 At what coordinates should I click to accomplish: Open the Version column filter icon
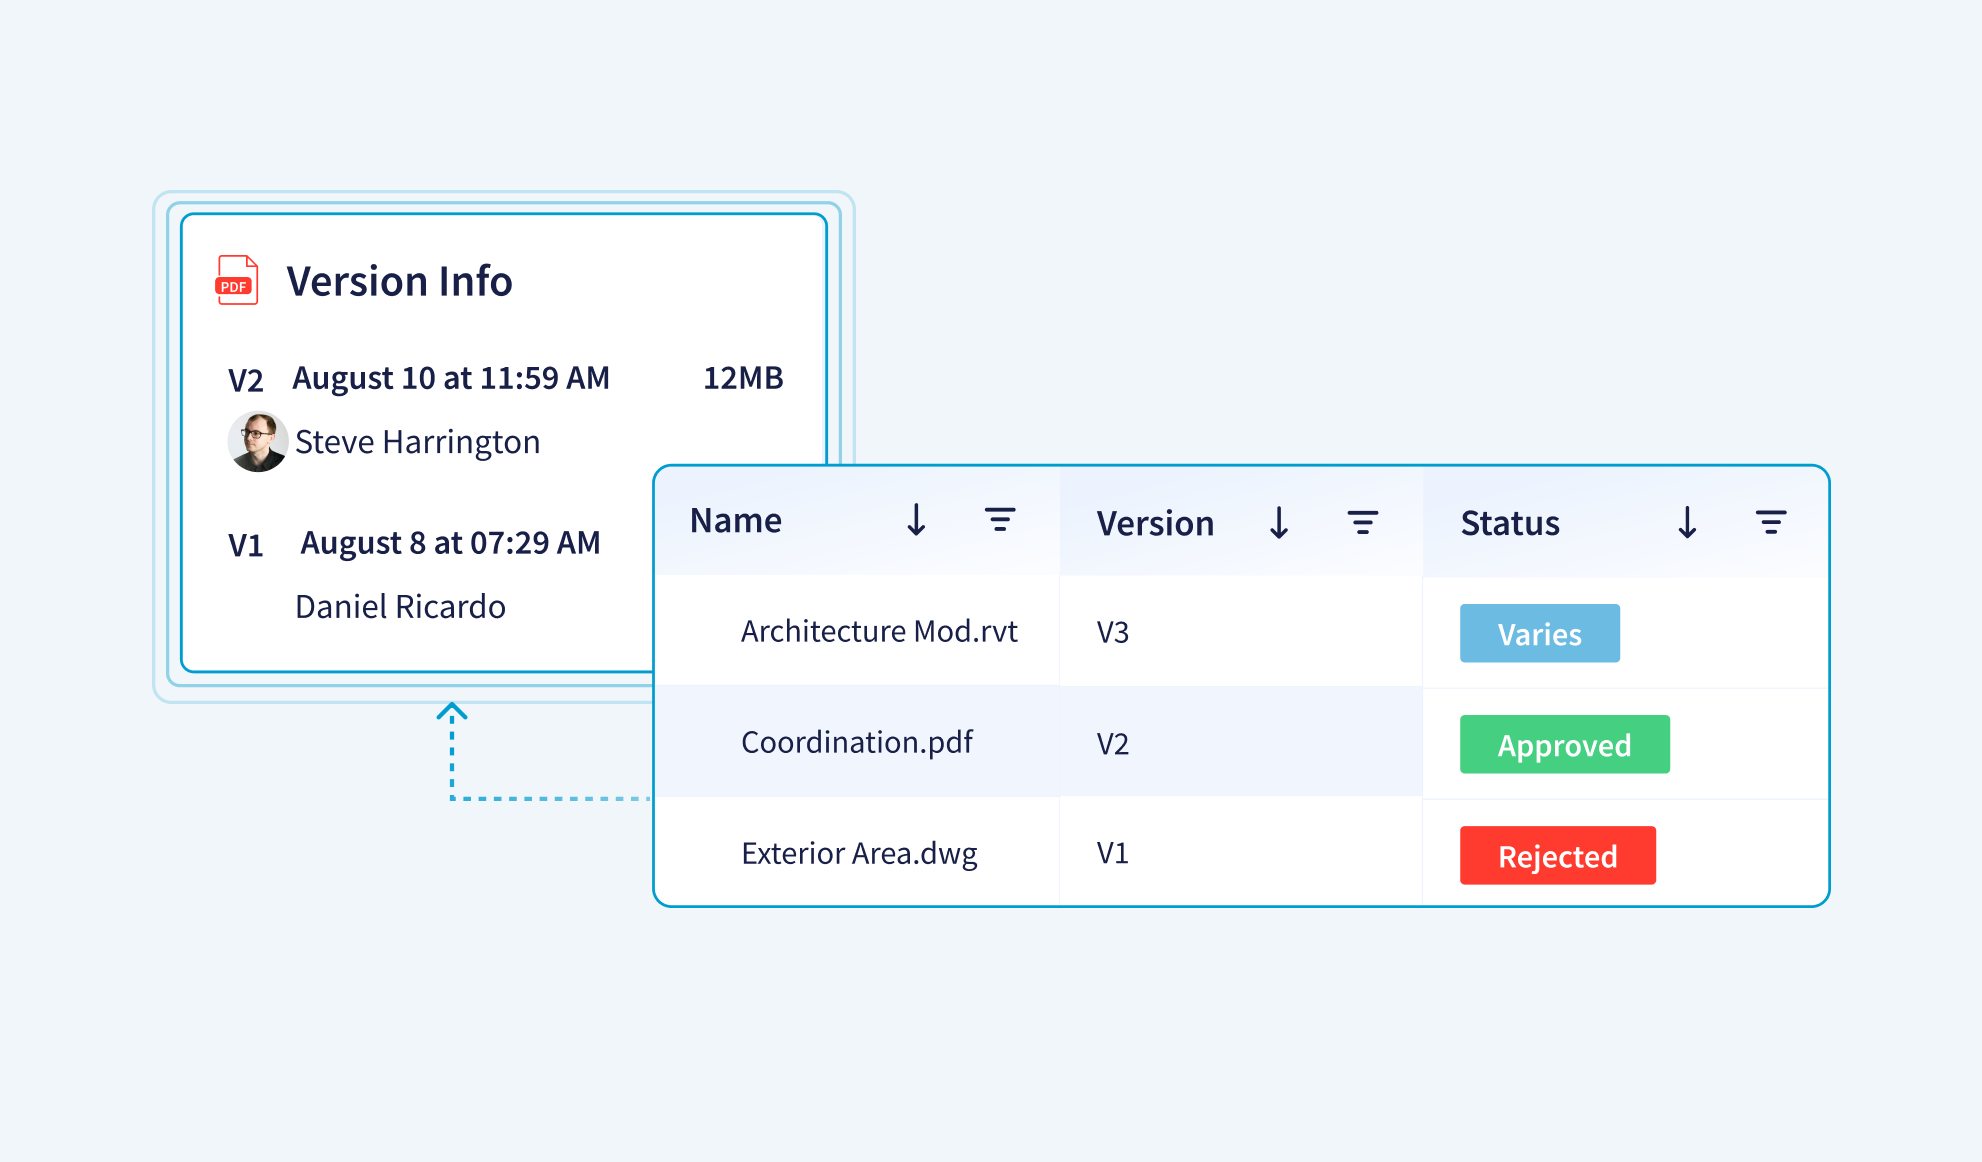pyautogui.click(x=1363, y=522)
